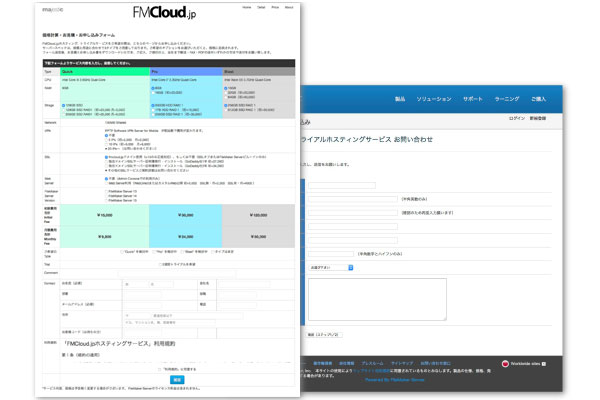
Task: Open Home in the FMCloud.jp navigation
Action: [247, 7]
